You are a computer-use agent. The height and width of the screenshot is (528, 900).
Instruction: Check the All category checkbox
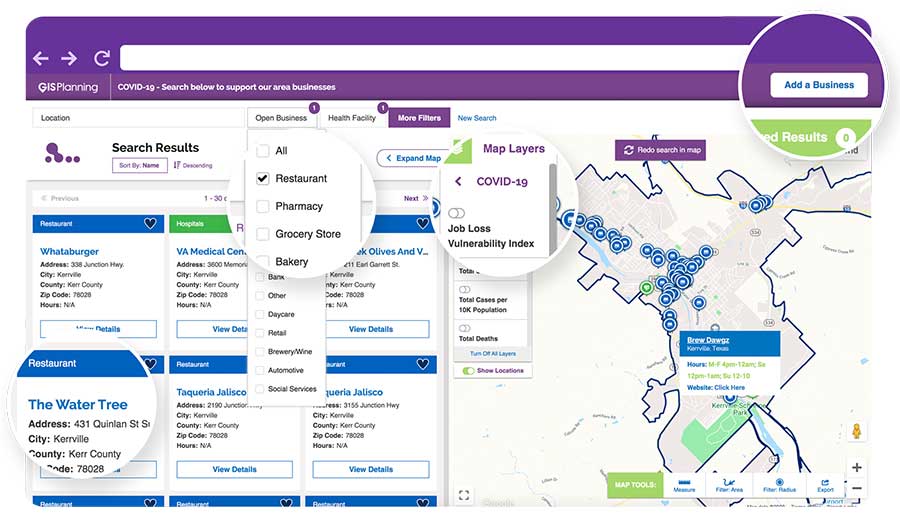[262, 151]
